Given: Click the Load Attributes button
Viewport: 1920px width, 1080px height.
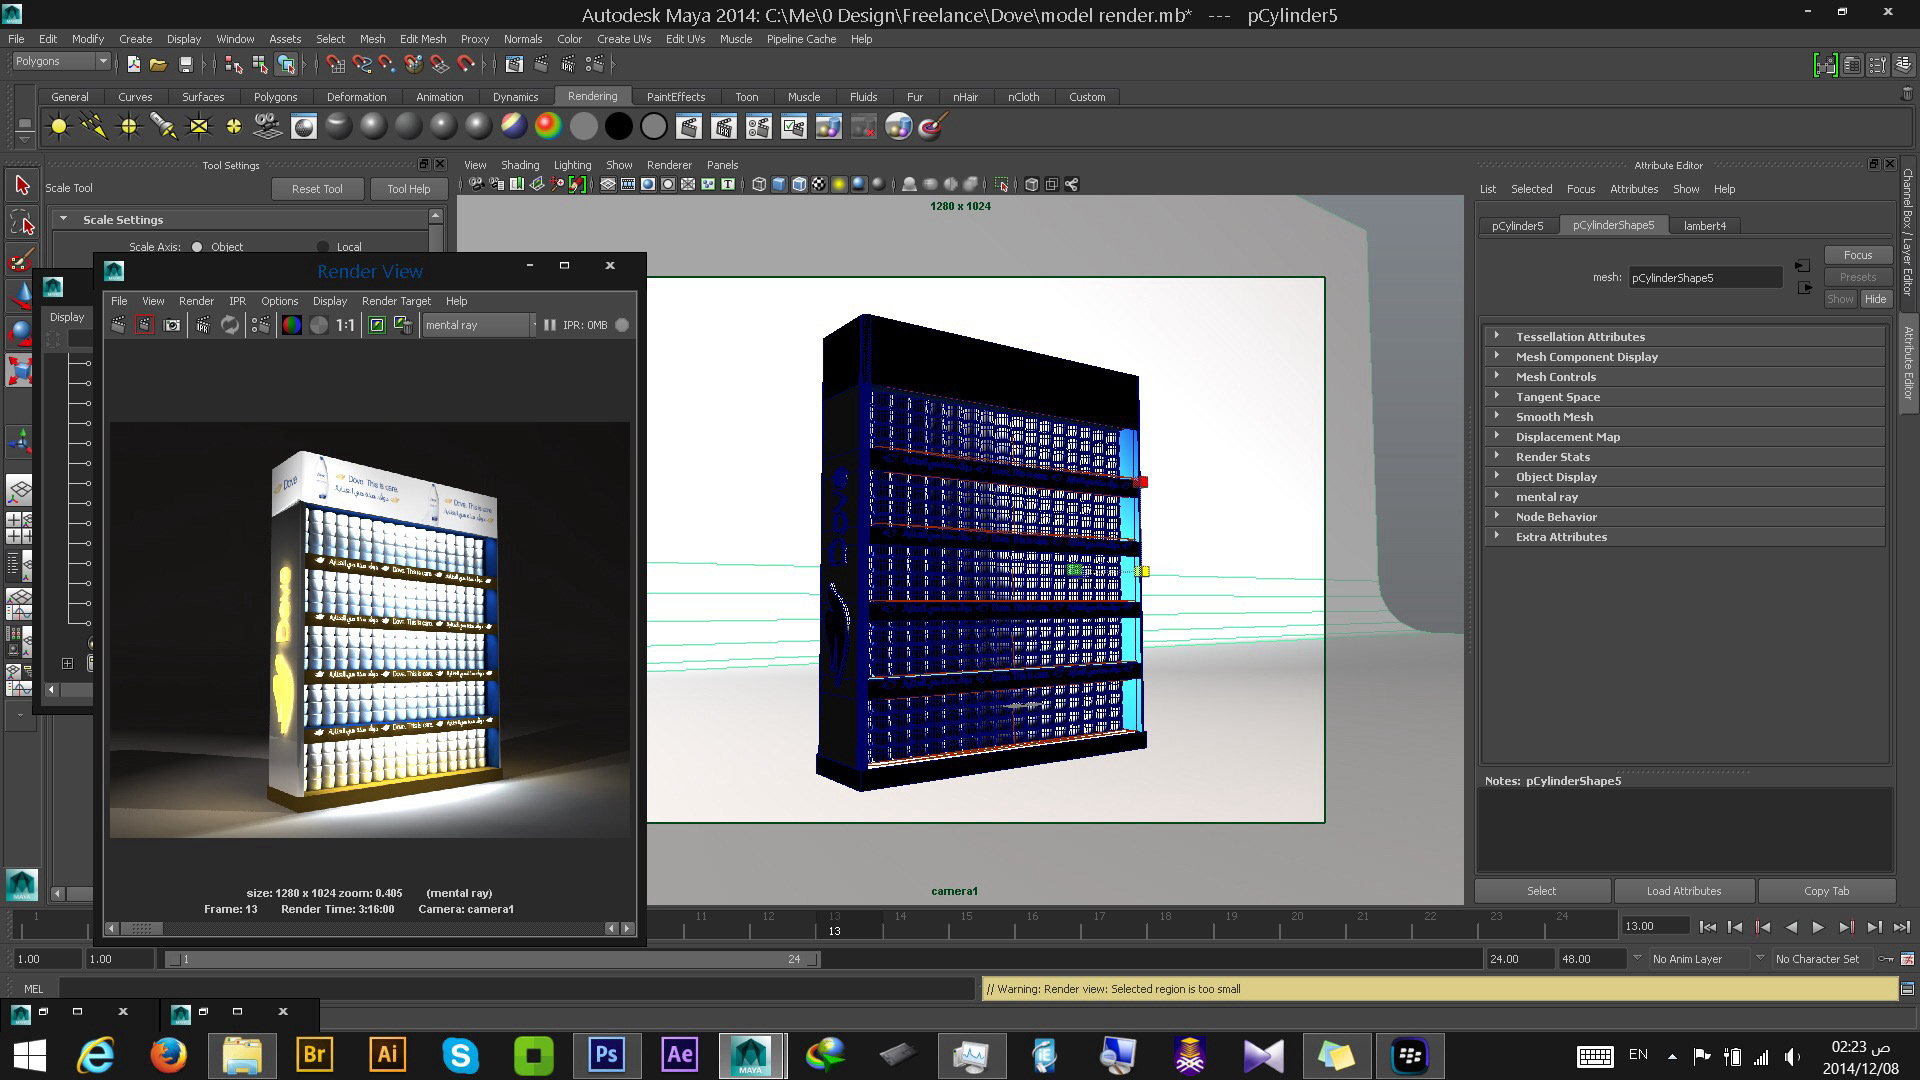Looking at the screenshot, I should tap(1683, 891).
